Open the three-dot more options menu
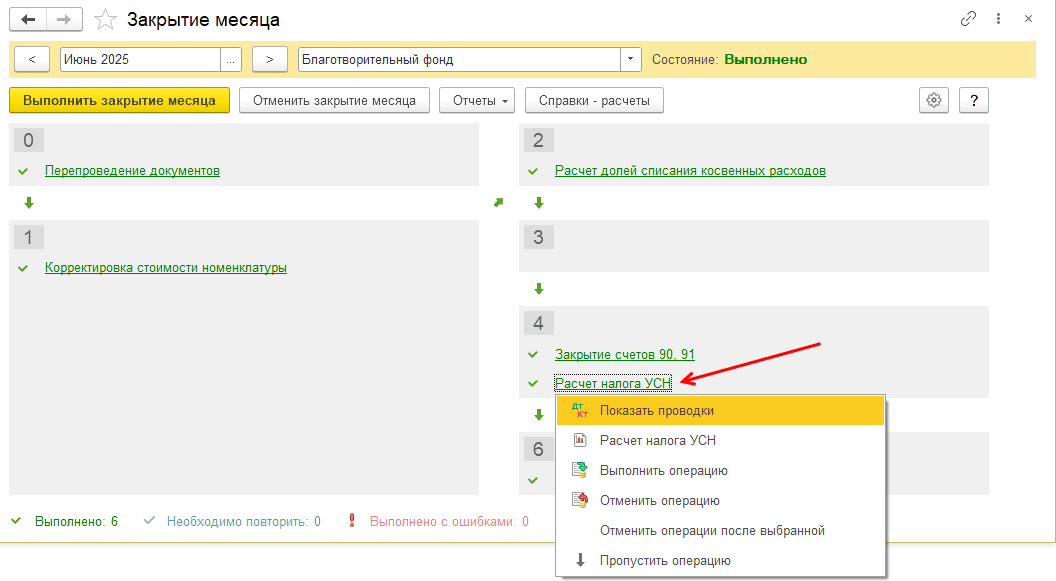 coord(998,19)
